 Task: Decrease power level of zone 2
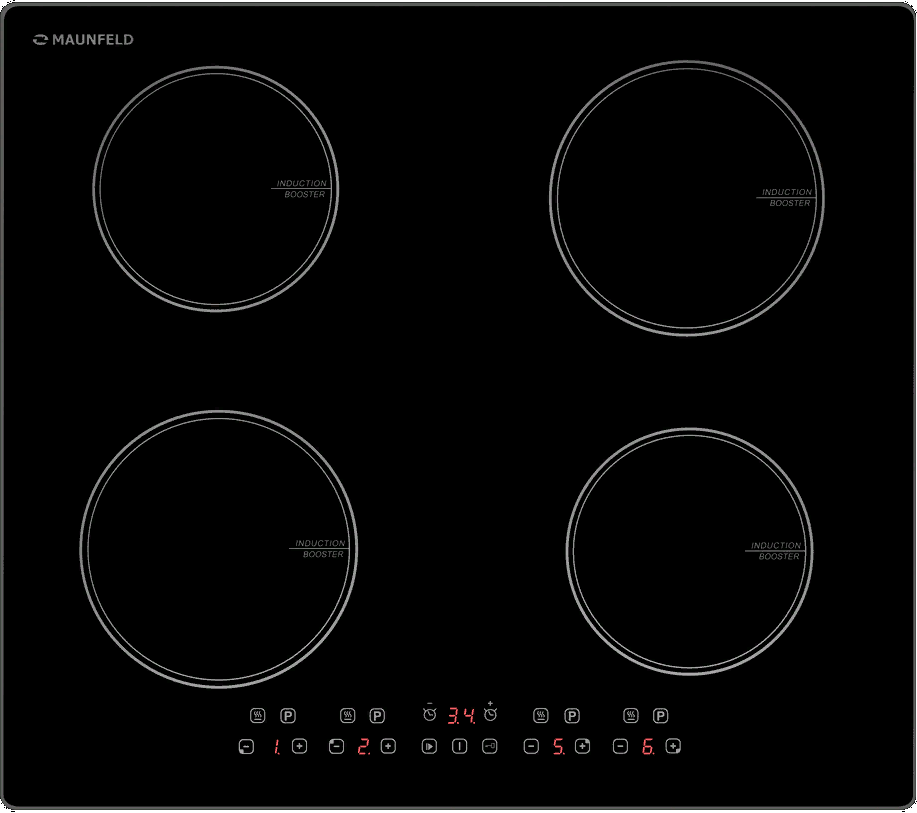click(x=336, y=746)
